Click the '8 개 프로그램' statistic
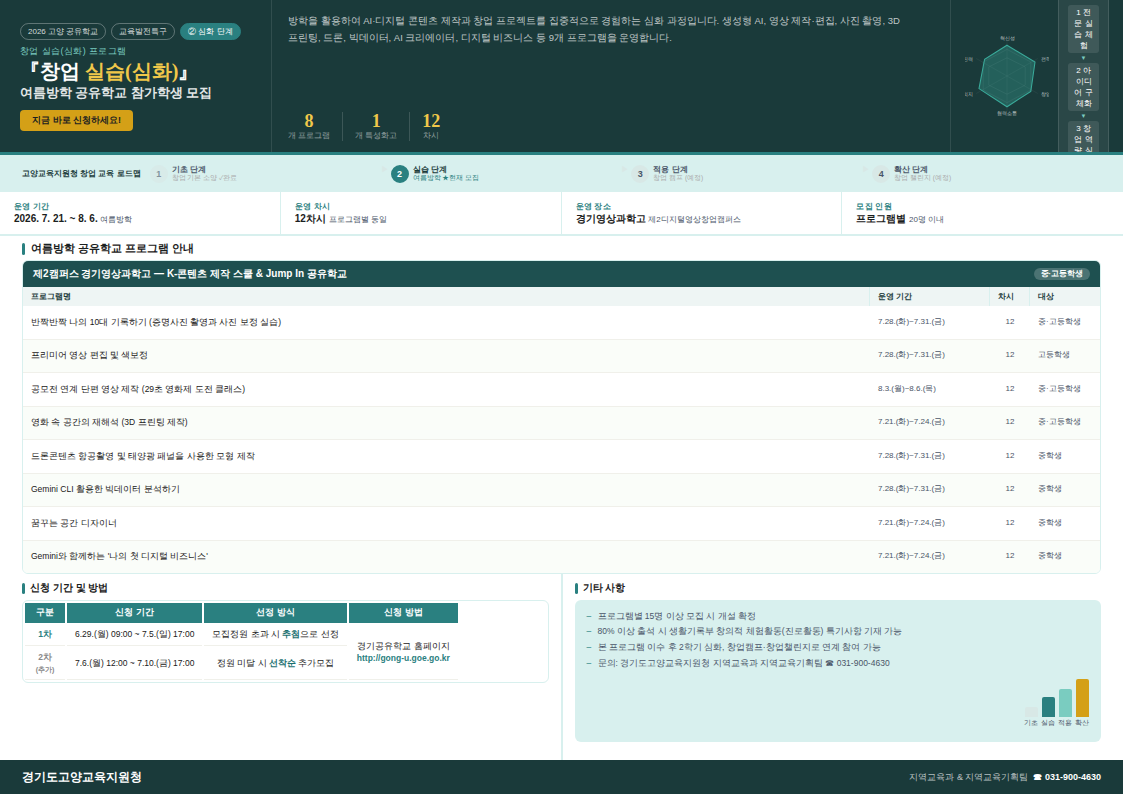The image size is (1123, 794). (x=309, y=126)
